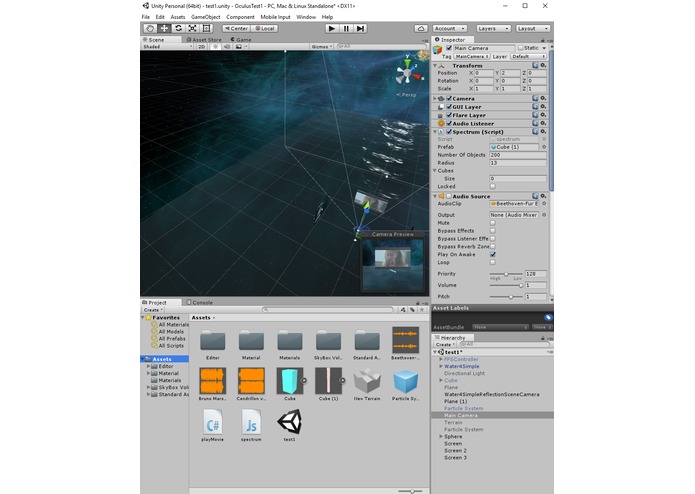The height and width of the screenshot is (494, 695).
Task: Select the Rotate tool in toolbar
Action: click(x=178, y=28)
